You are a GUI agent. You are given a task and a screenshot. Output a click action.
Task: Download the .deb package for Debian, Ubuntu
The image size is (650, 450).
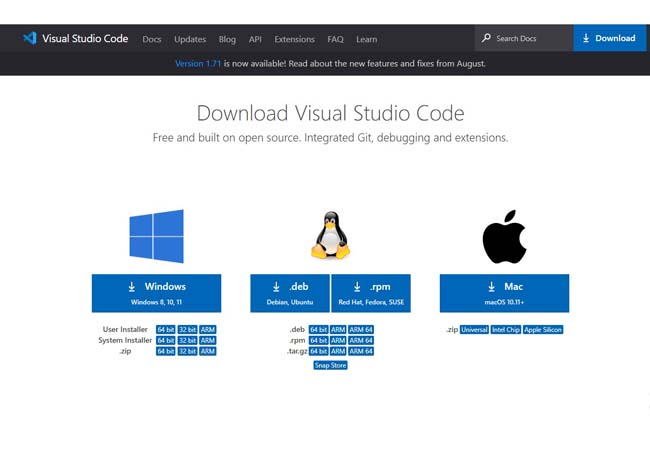coord(290,293)
